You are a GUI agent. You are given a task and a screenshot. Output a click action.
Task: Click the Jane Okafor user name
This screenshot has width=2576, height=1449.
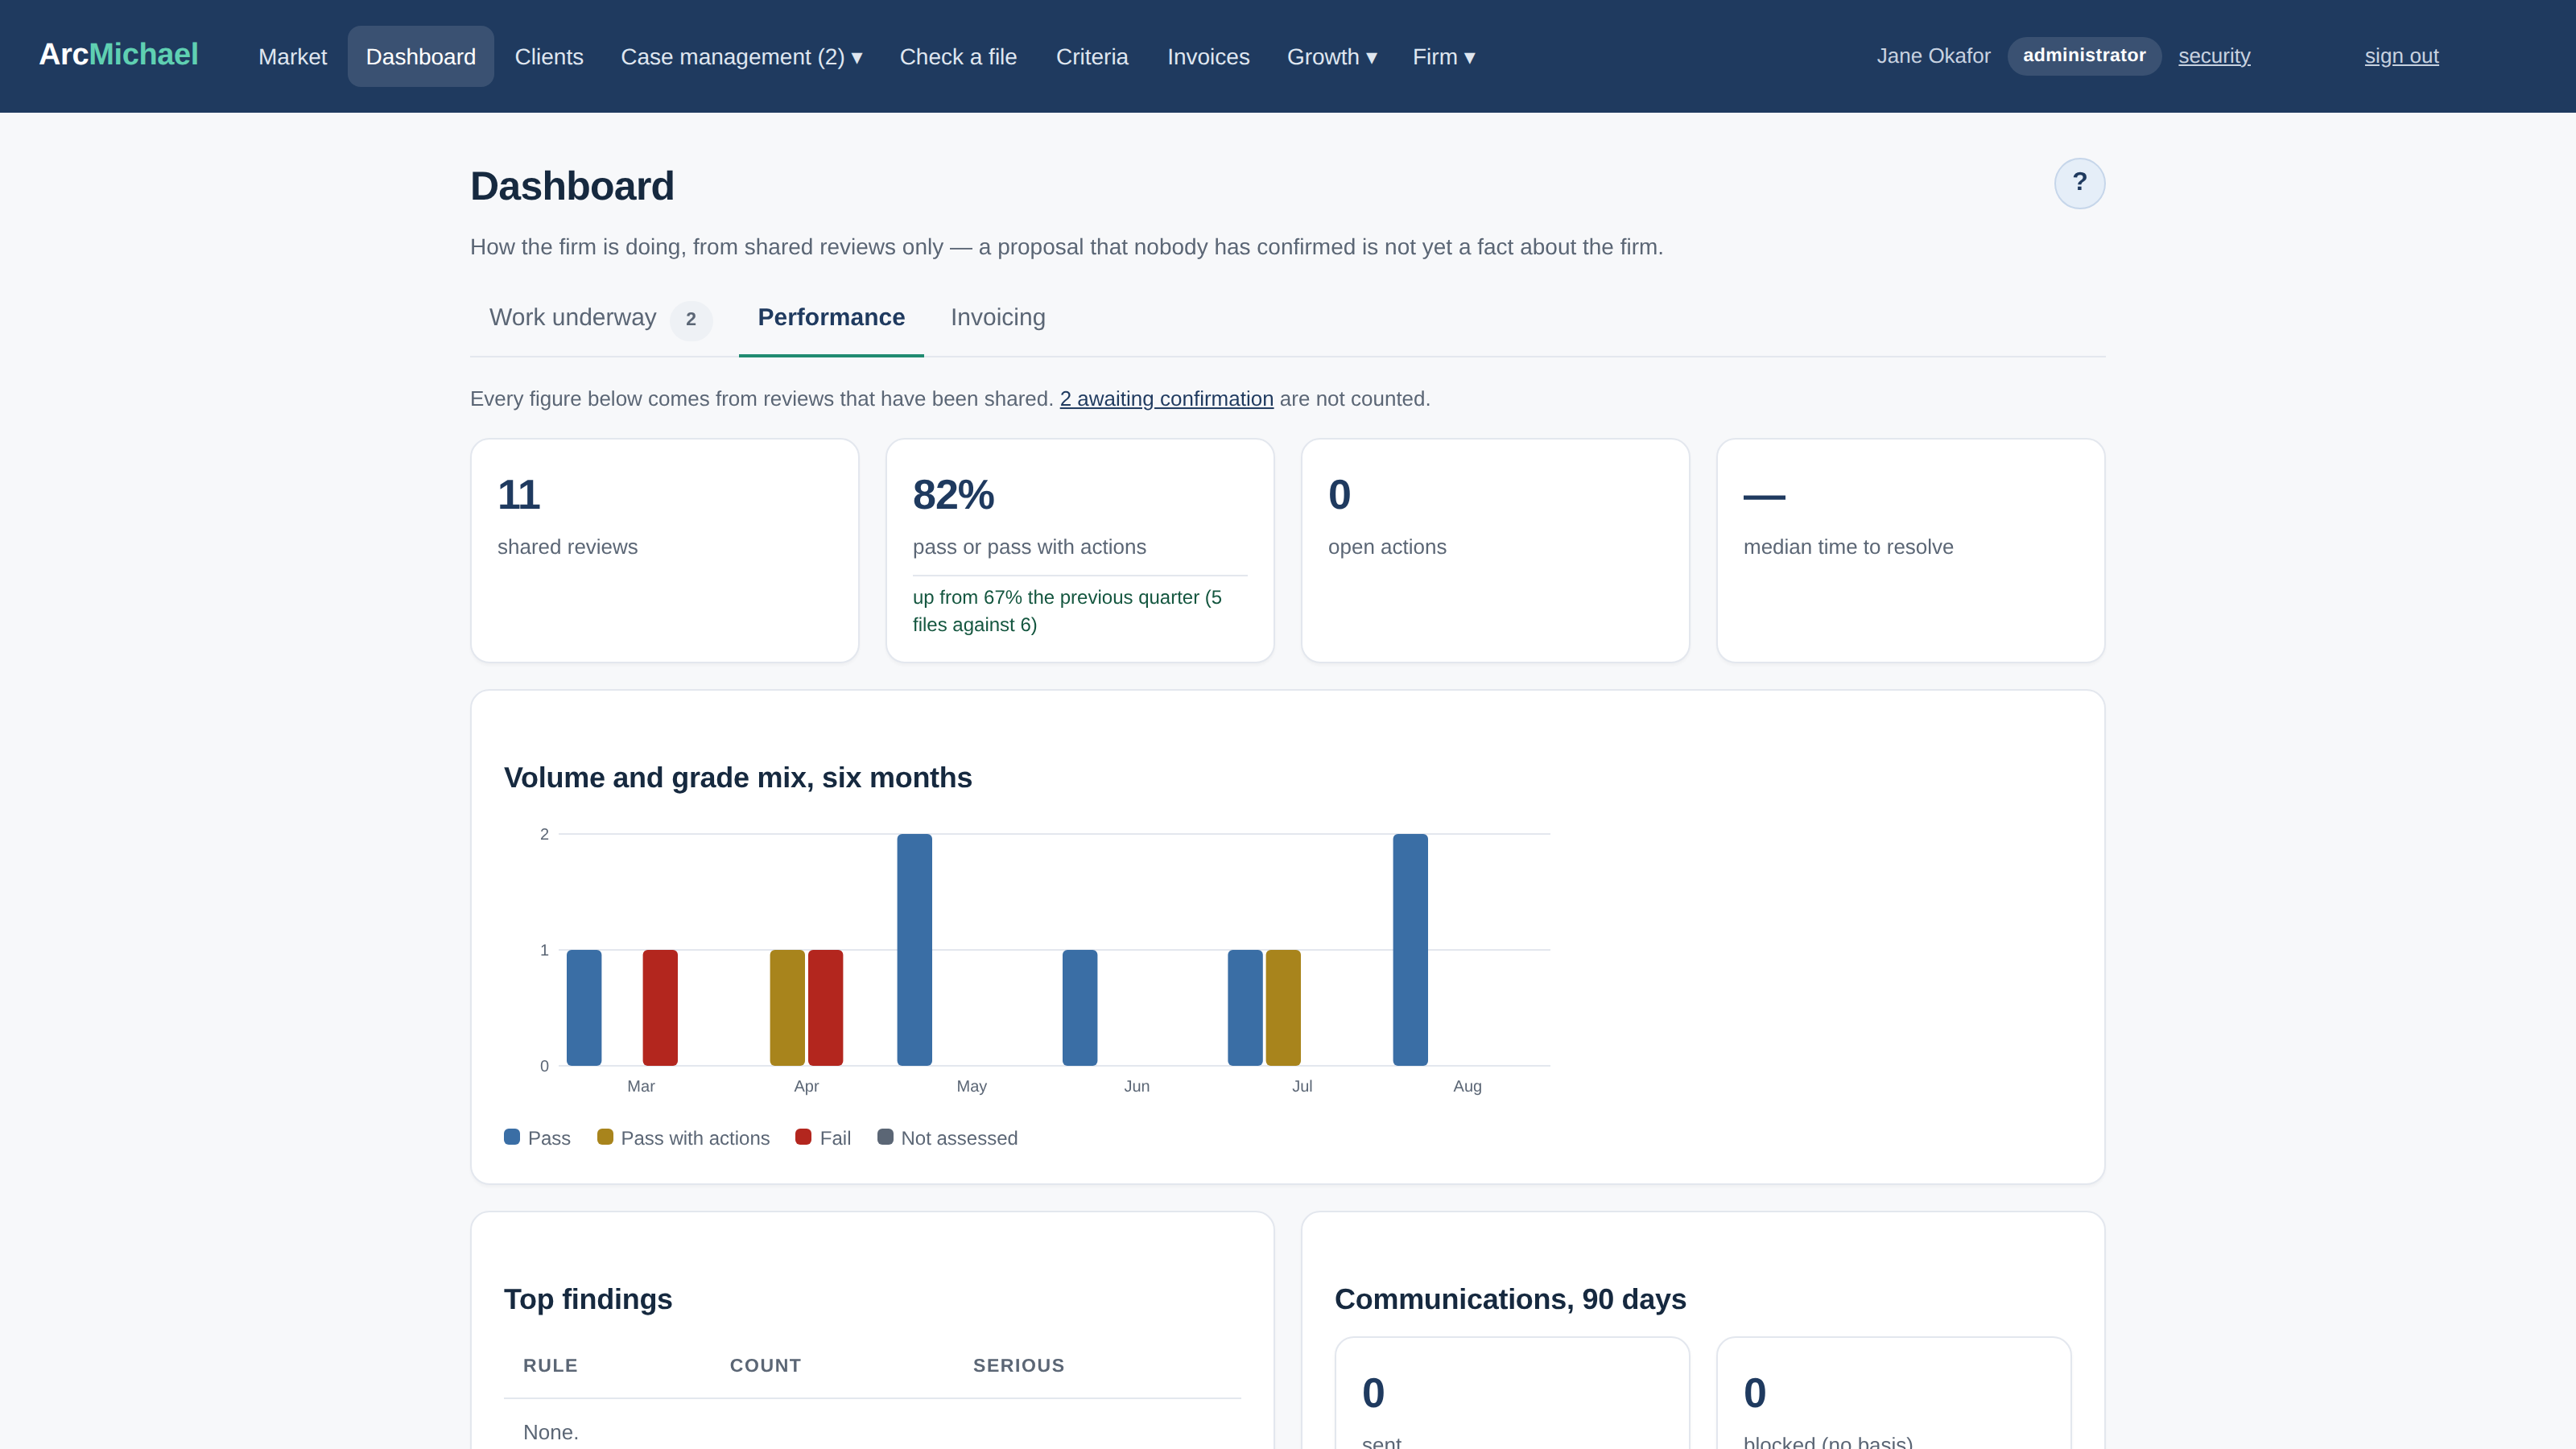pos(1933,56)
